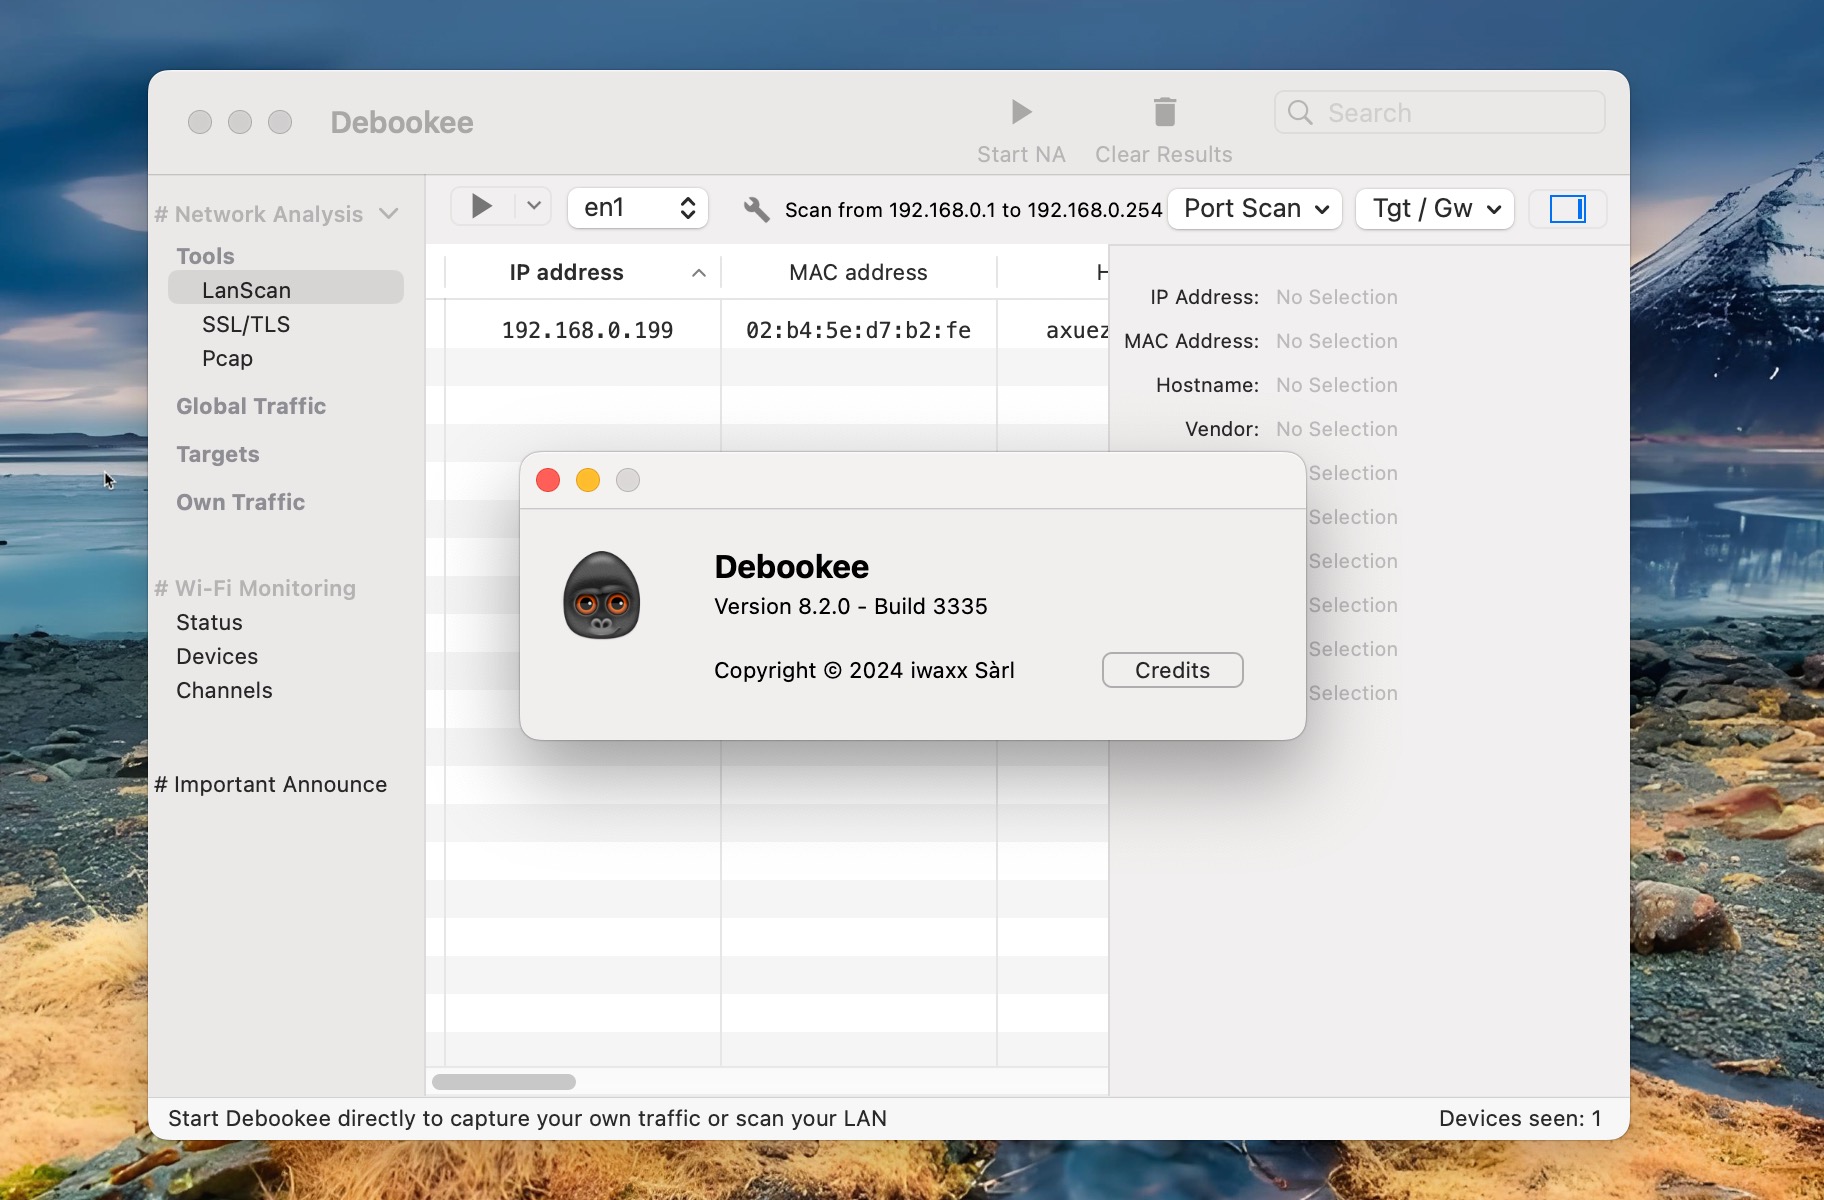
Task: Click the wrench scan settings icon
Action: click(756, 209)
